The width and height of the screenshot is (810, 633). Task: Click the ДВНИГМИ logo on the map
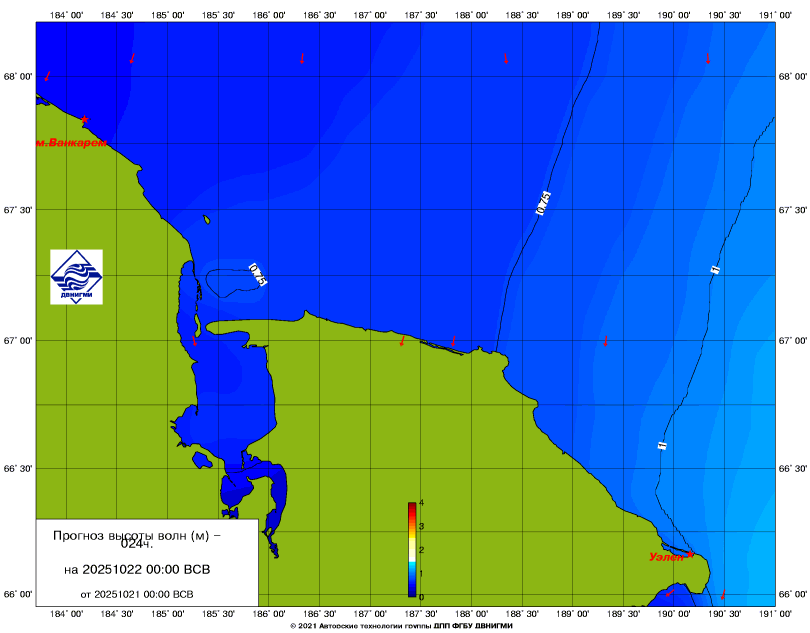pos(76,277)
